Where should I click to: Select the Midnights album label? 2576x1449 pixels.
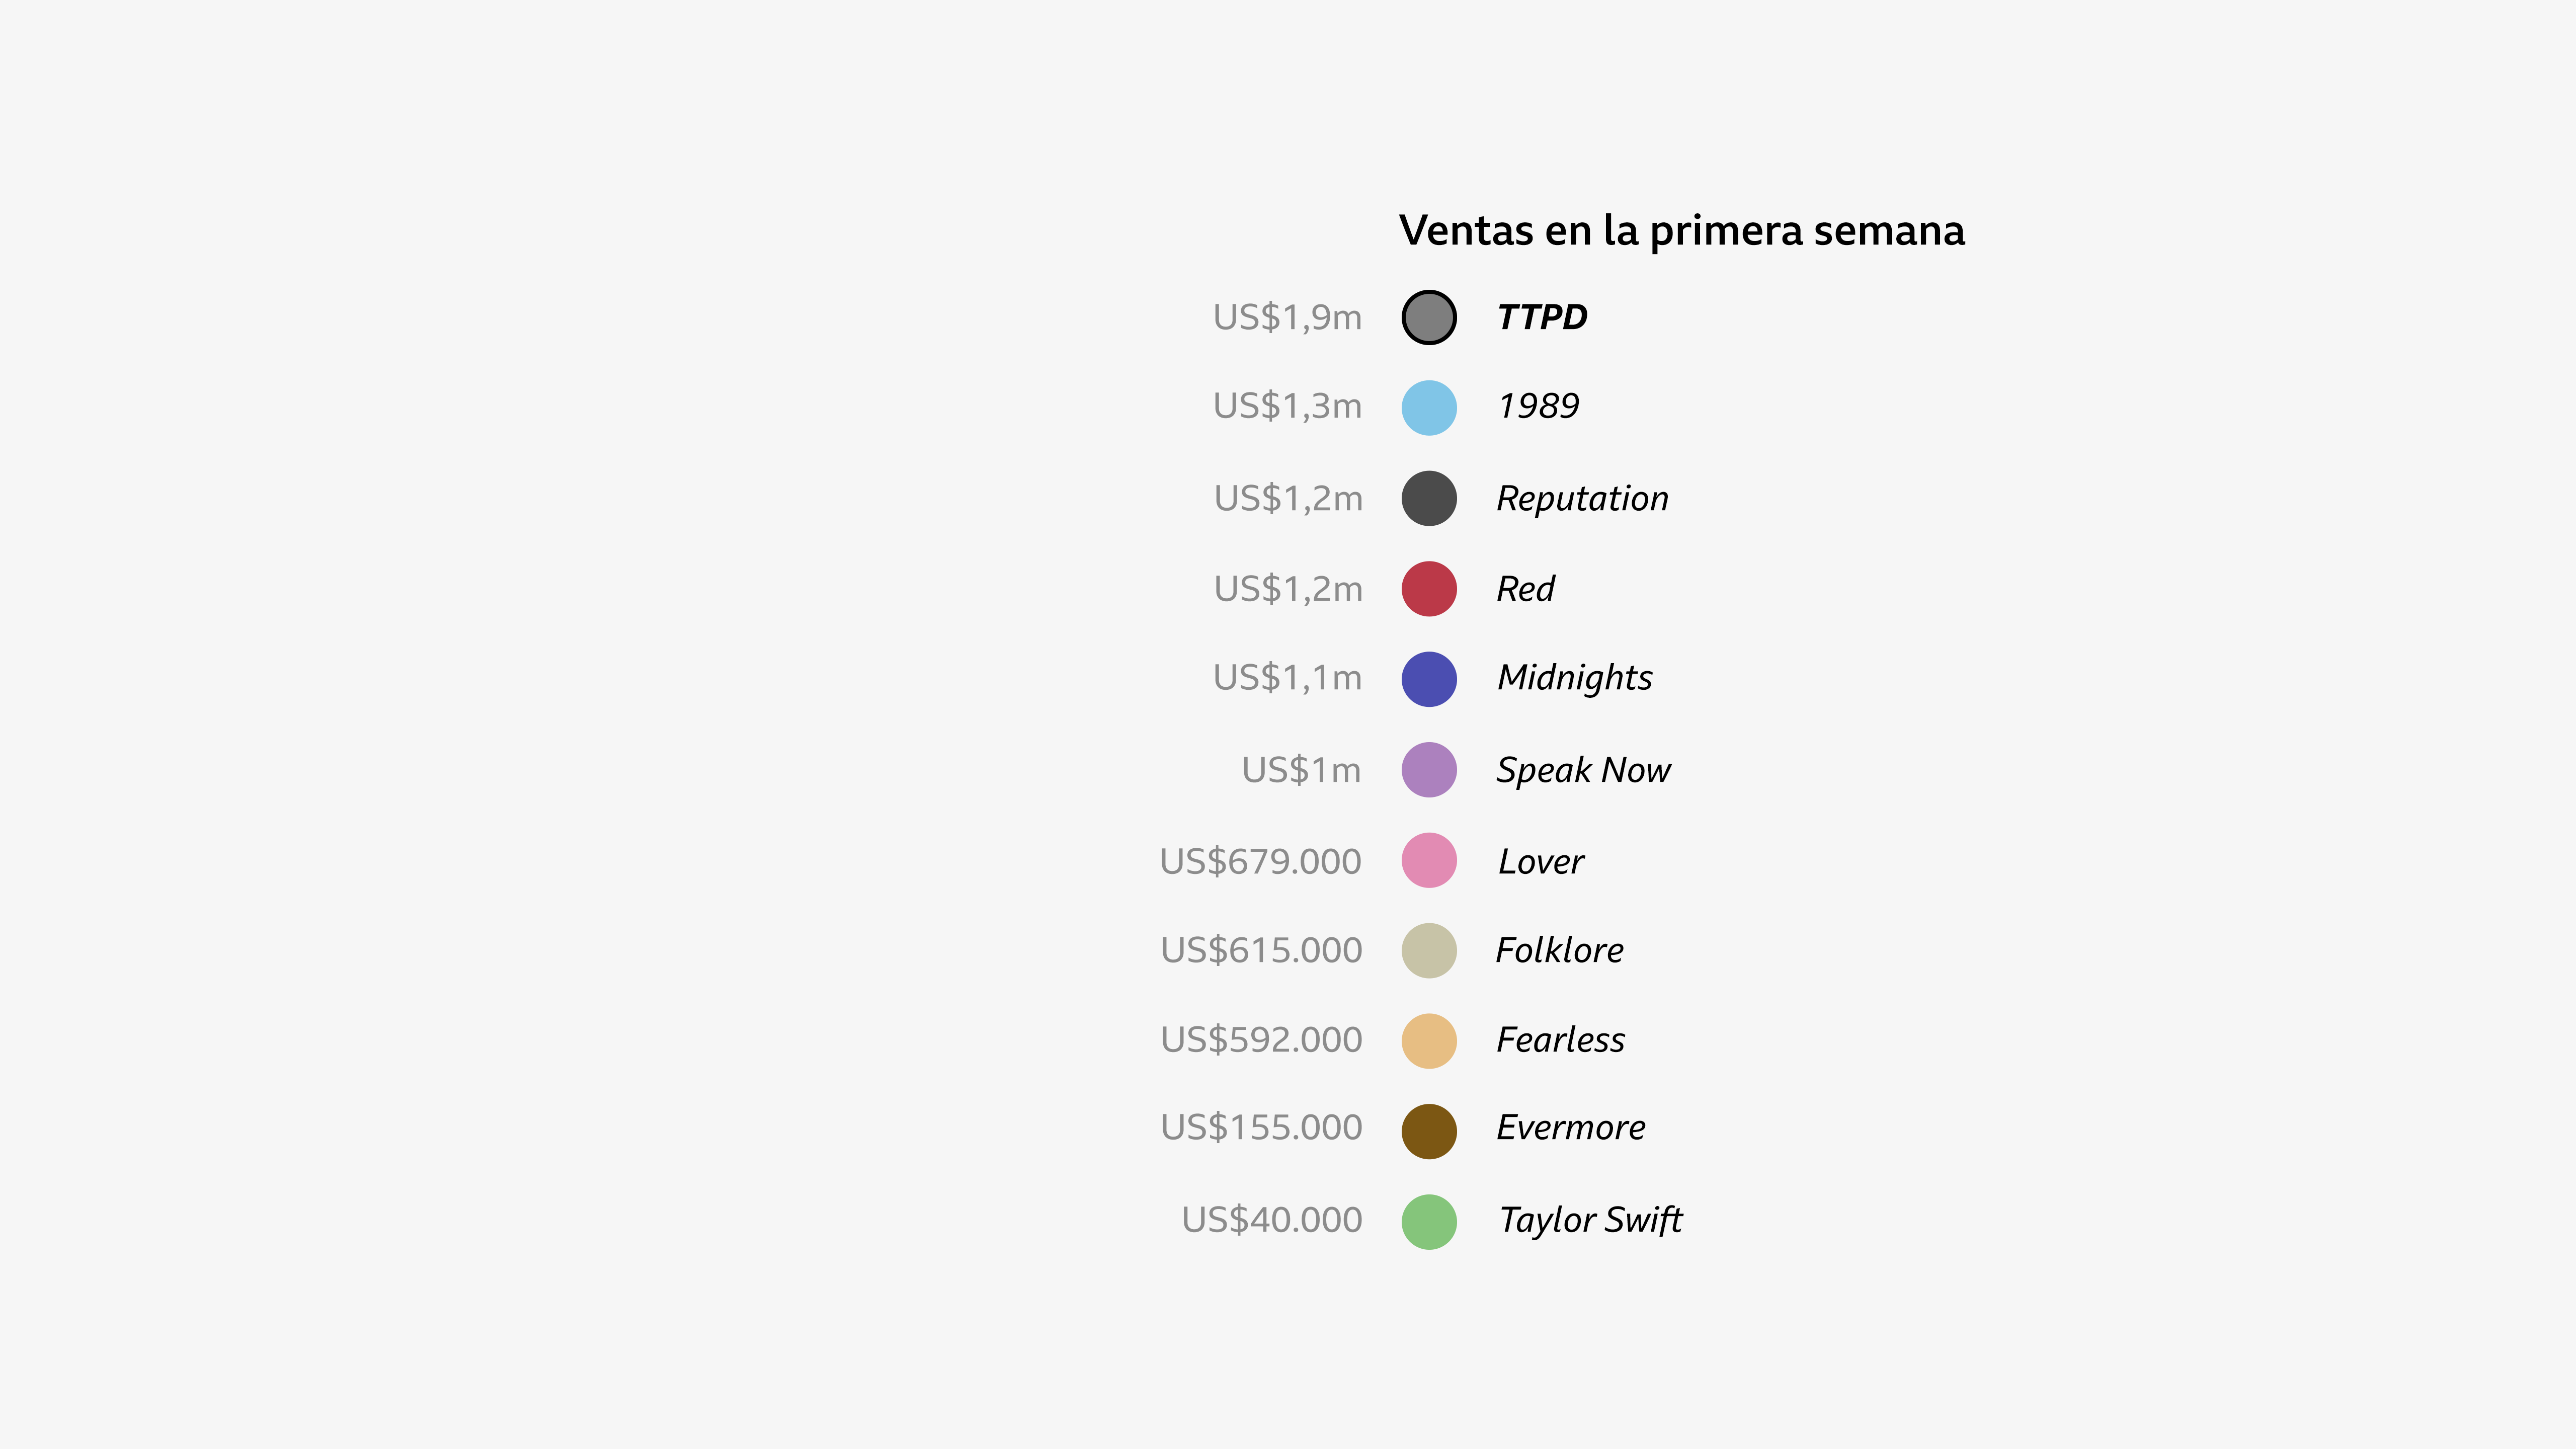click(1574, 678)
